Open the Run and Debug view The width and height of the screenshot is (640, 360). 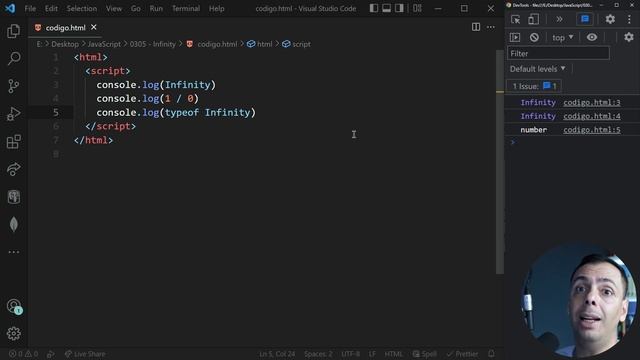click(13, 113)
